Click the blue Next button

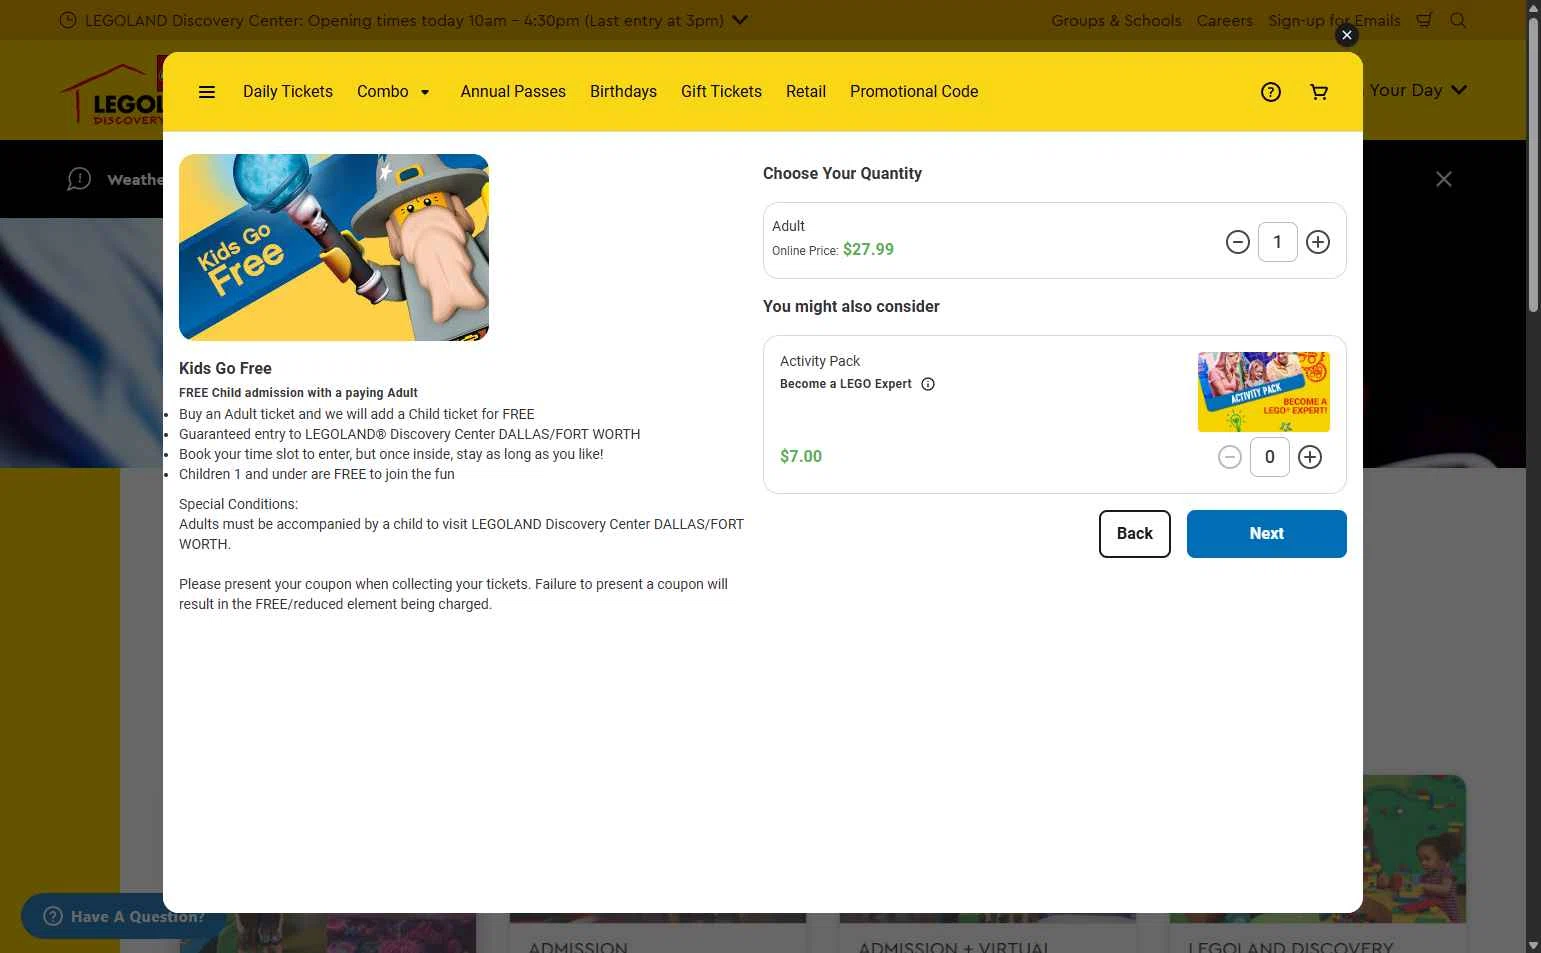(1267, 534)
